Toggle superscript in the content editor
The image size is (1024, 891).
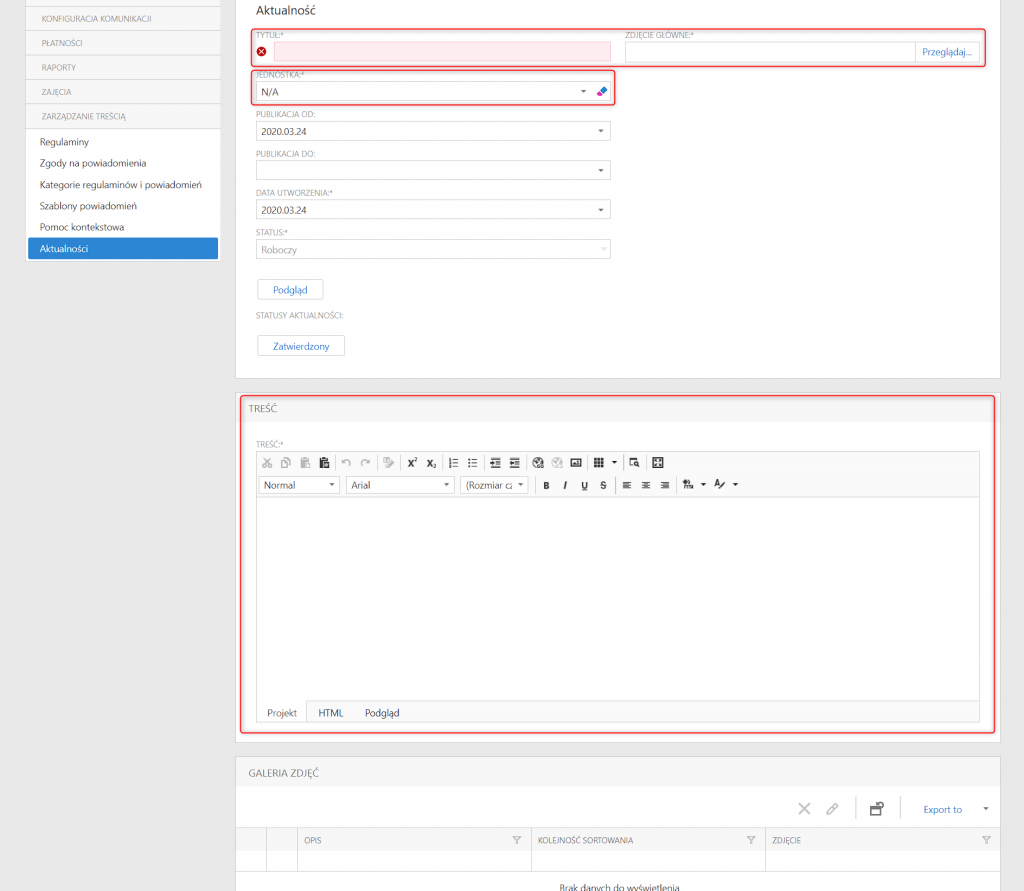click(412, 463)
